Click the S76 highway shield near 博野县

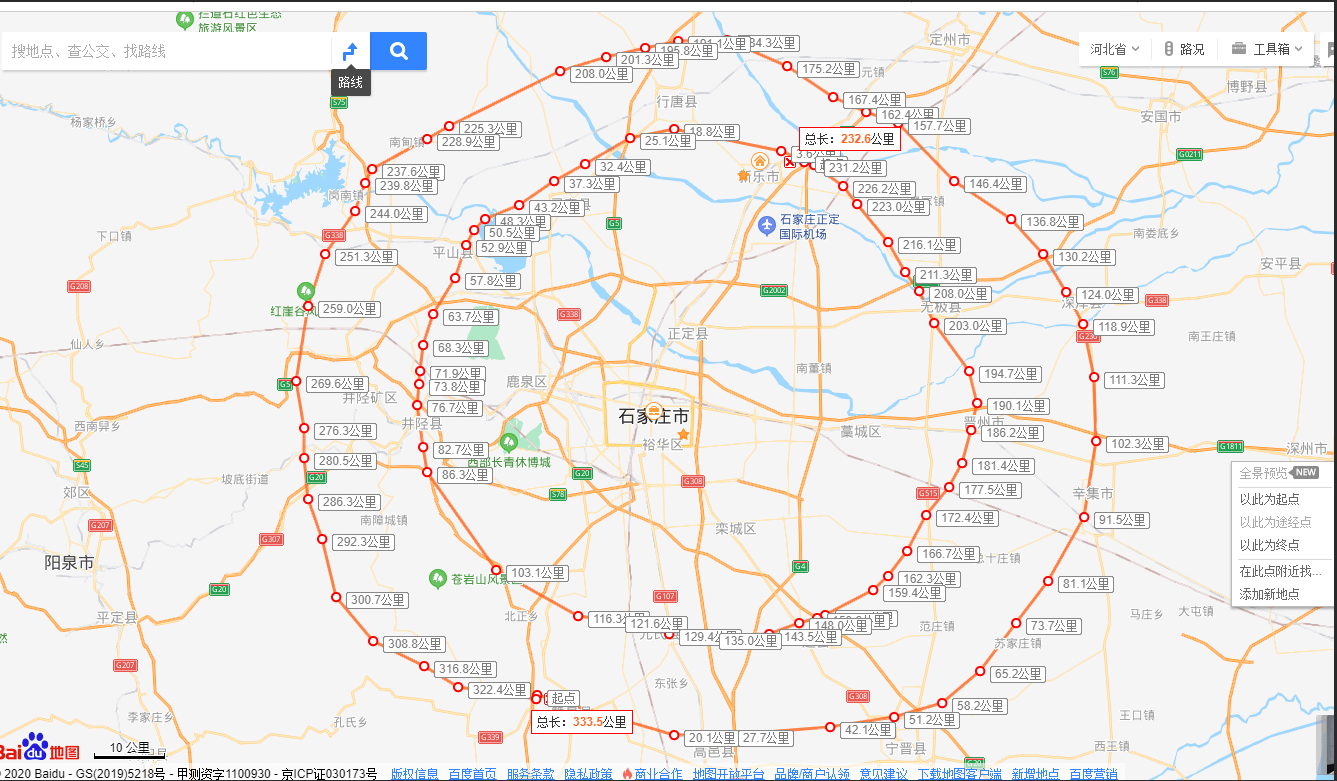[x=1109, y=72]
